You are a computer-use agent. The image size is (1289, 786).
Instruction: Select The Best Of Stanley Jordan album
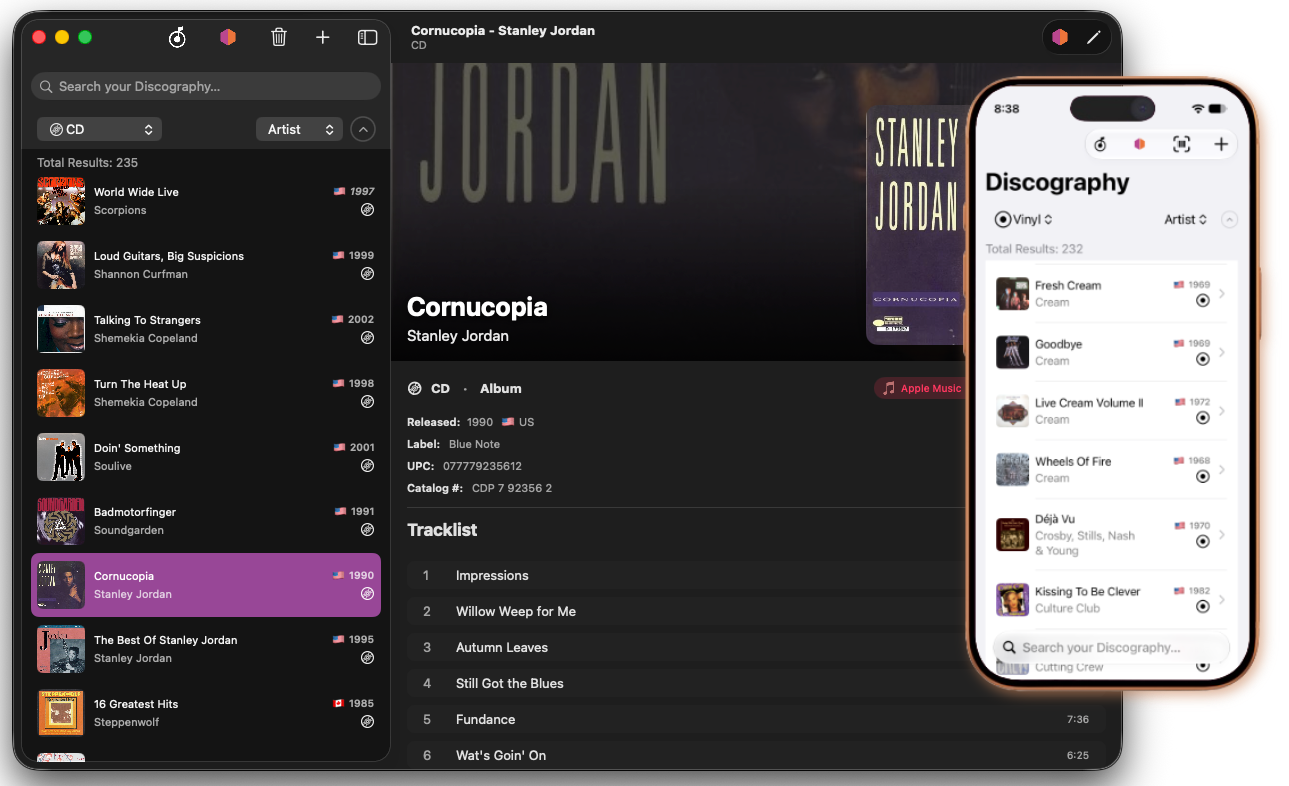pyautogui.click(x=206, y=649)
